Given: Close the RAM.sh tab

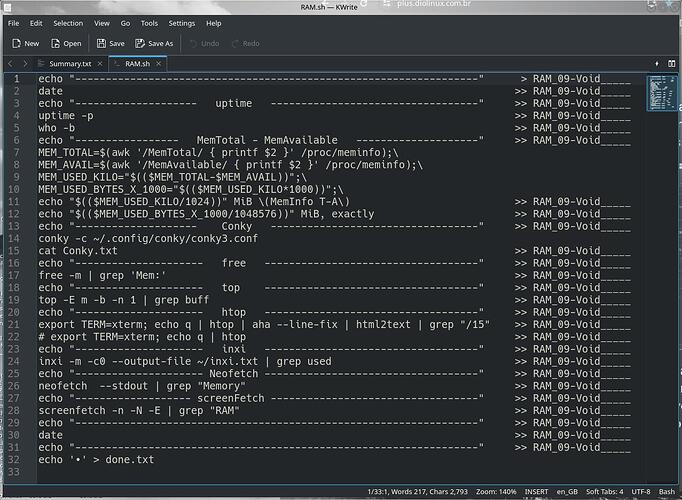Looking at the screenshot, I should click(x=159, y=63).
